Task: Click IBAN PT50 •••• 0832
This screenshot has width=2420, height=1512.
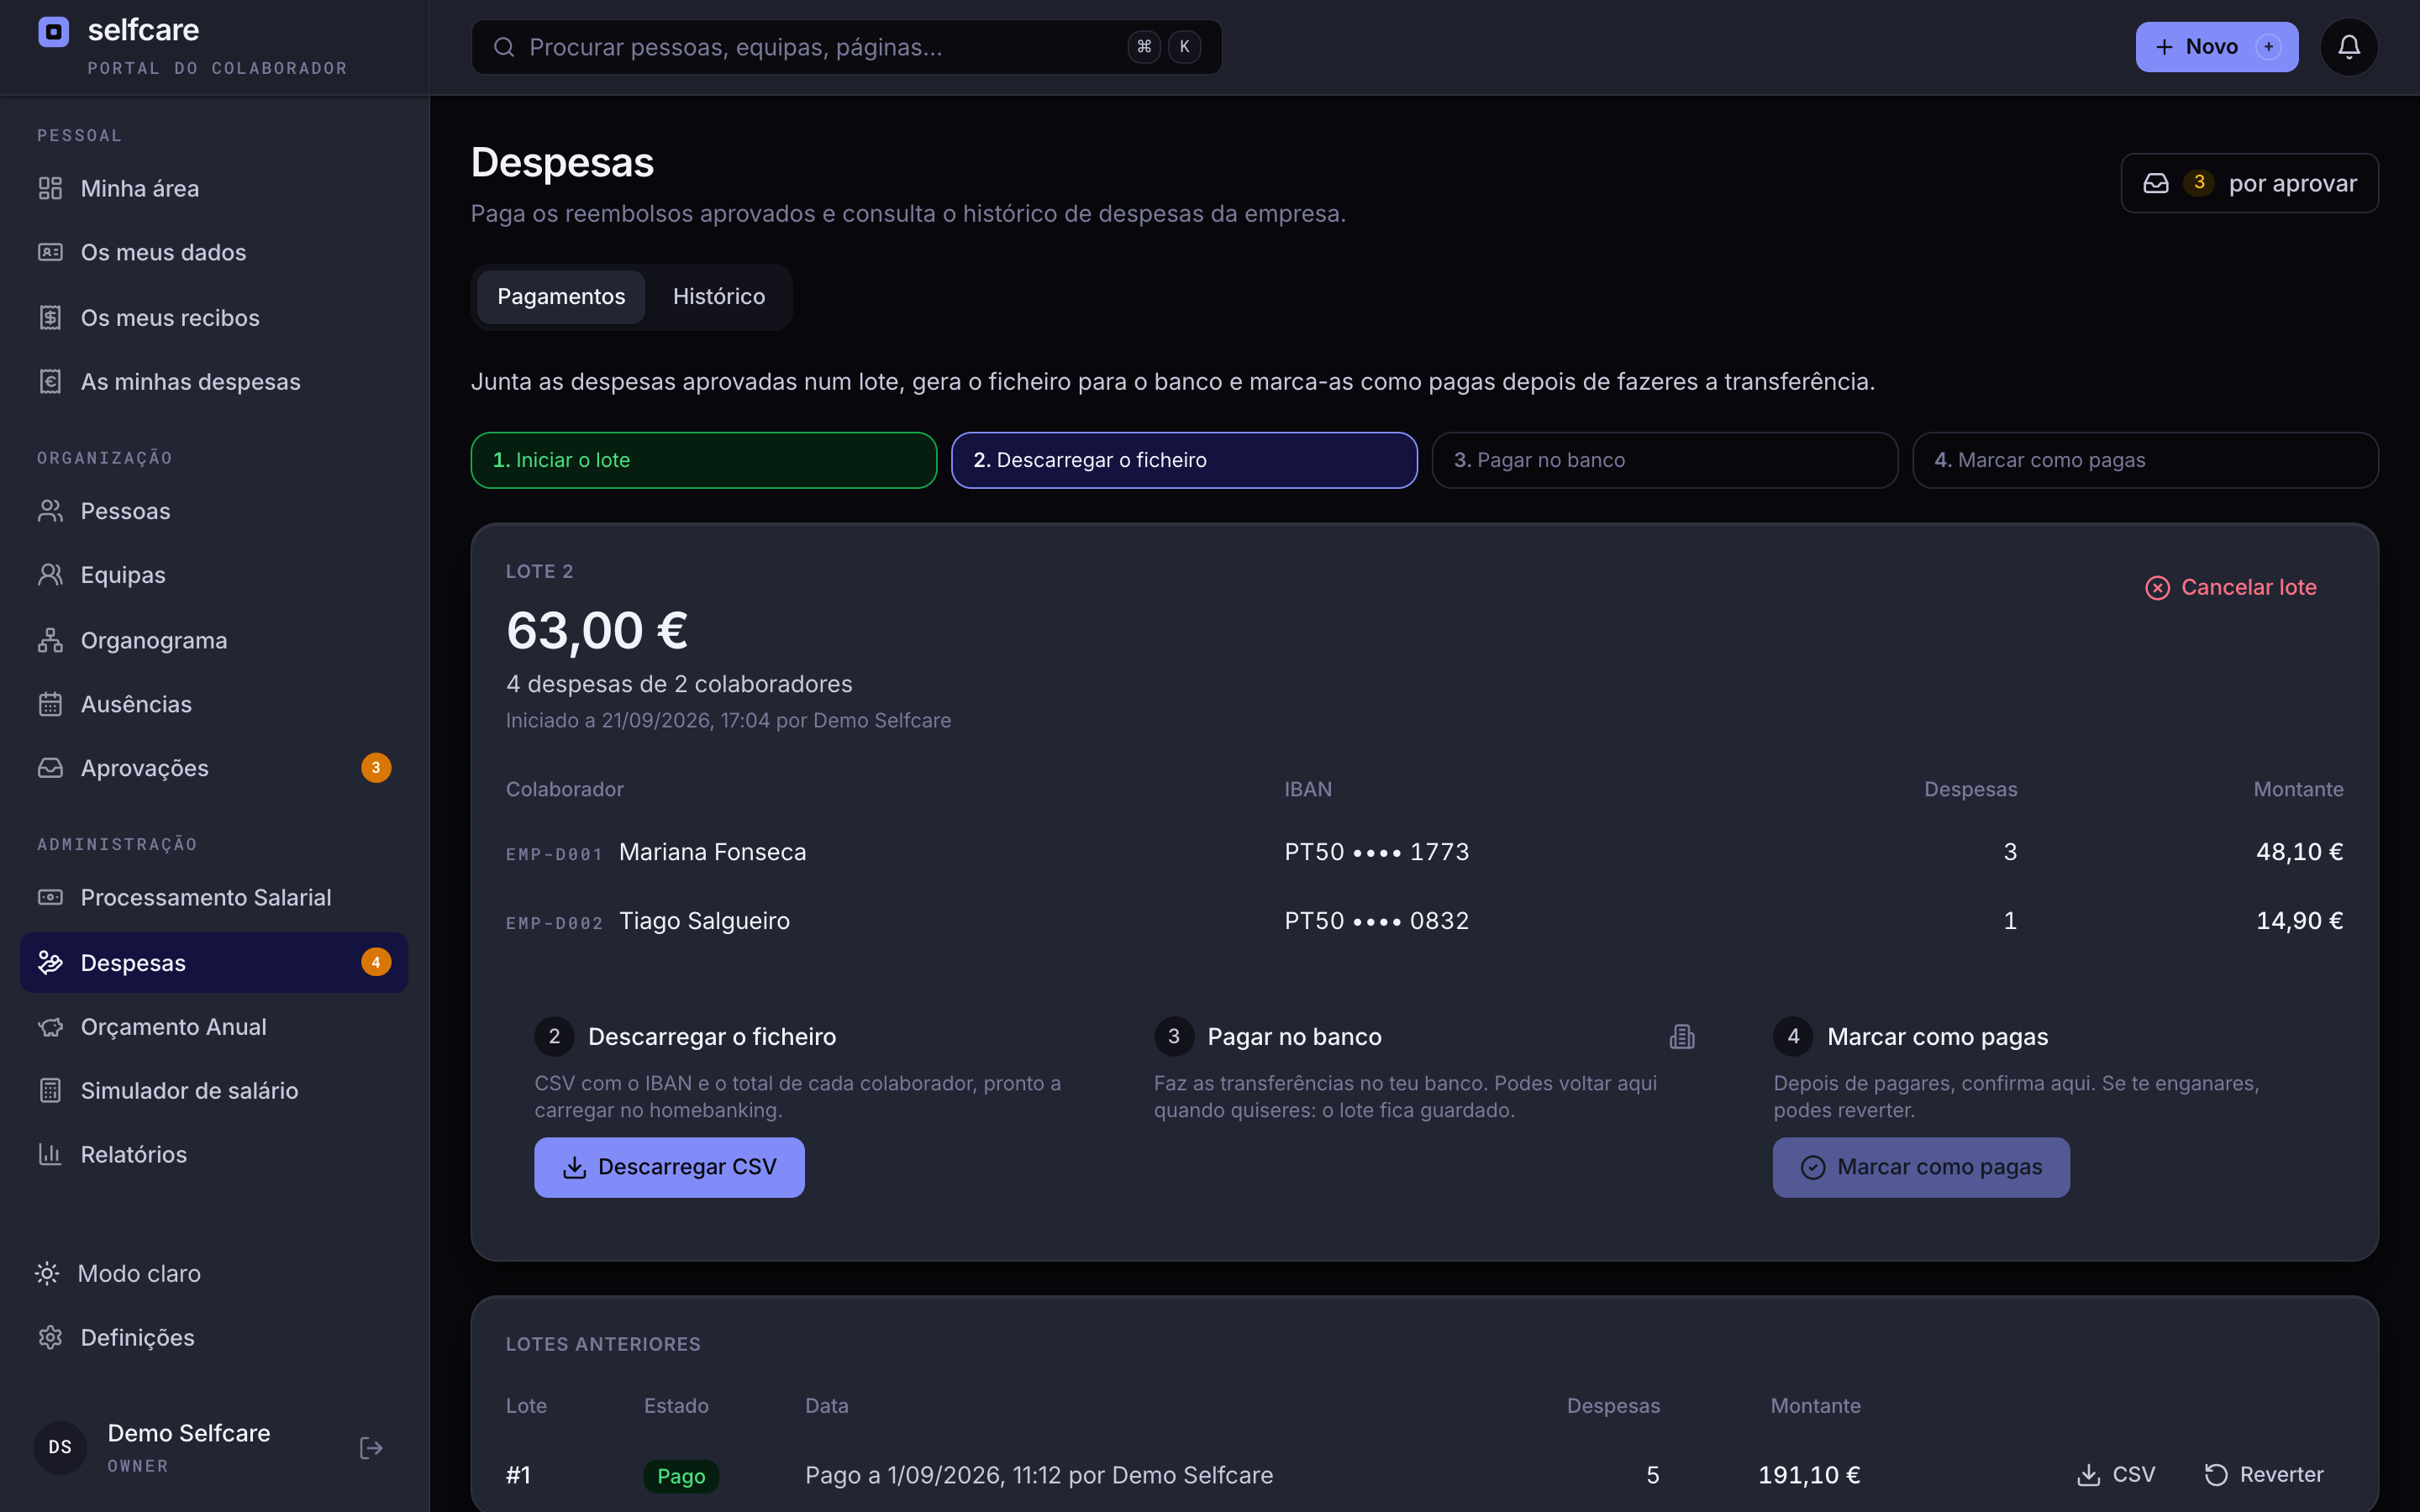Action: [1376, 921]
